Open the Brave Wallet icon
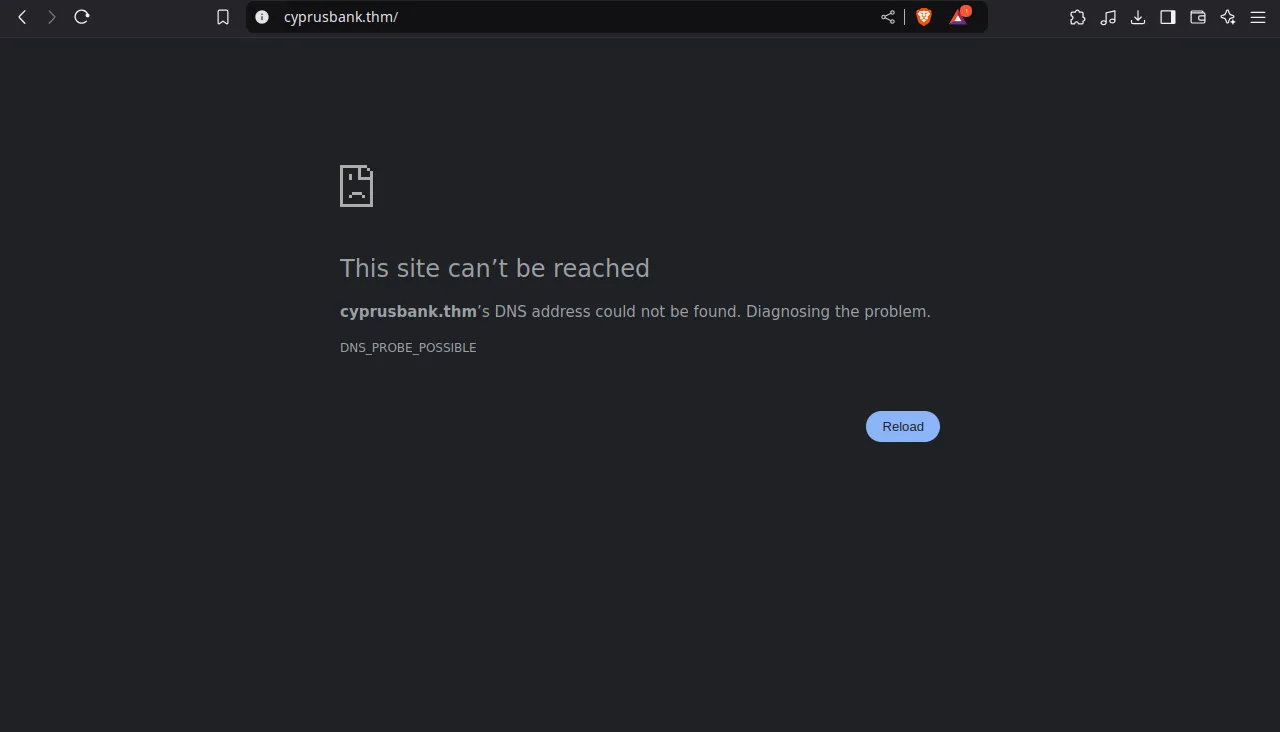The width and height of the screenshot is (1280, 732). [x=1198, y=17]
